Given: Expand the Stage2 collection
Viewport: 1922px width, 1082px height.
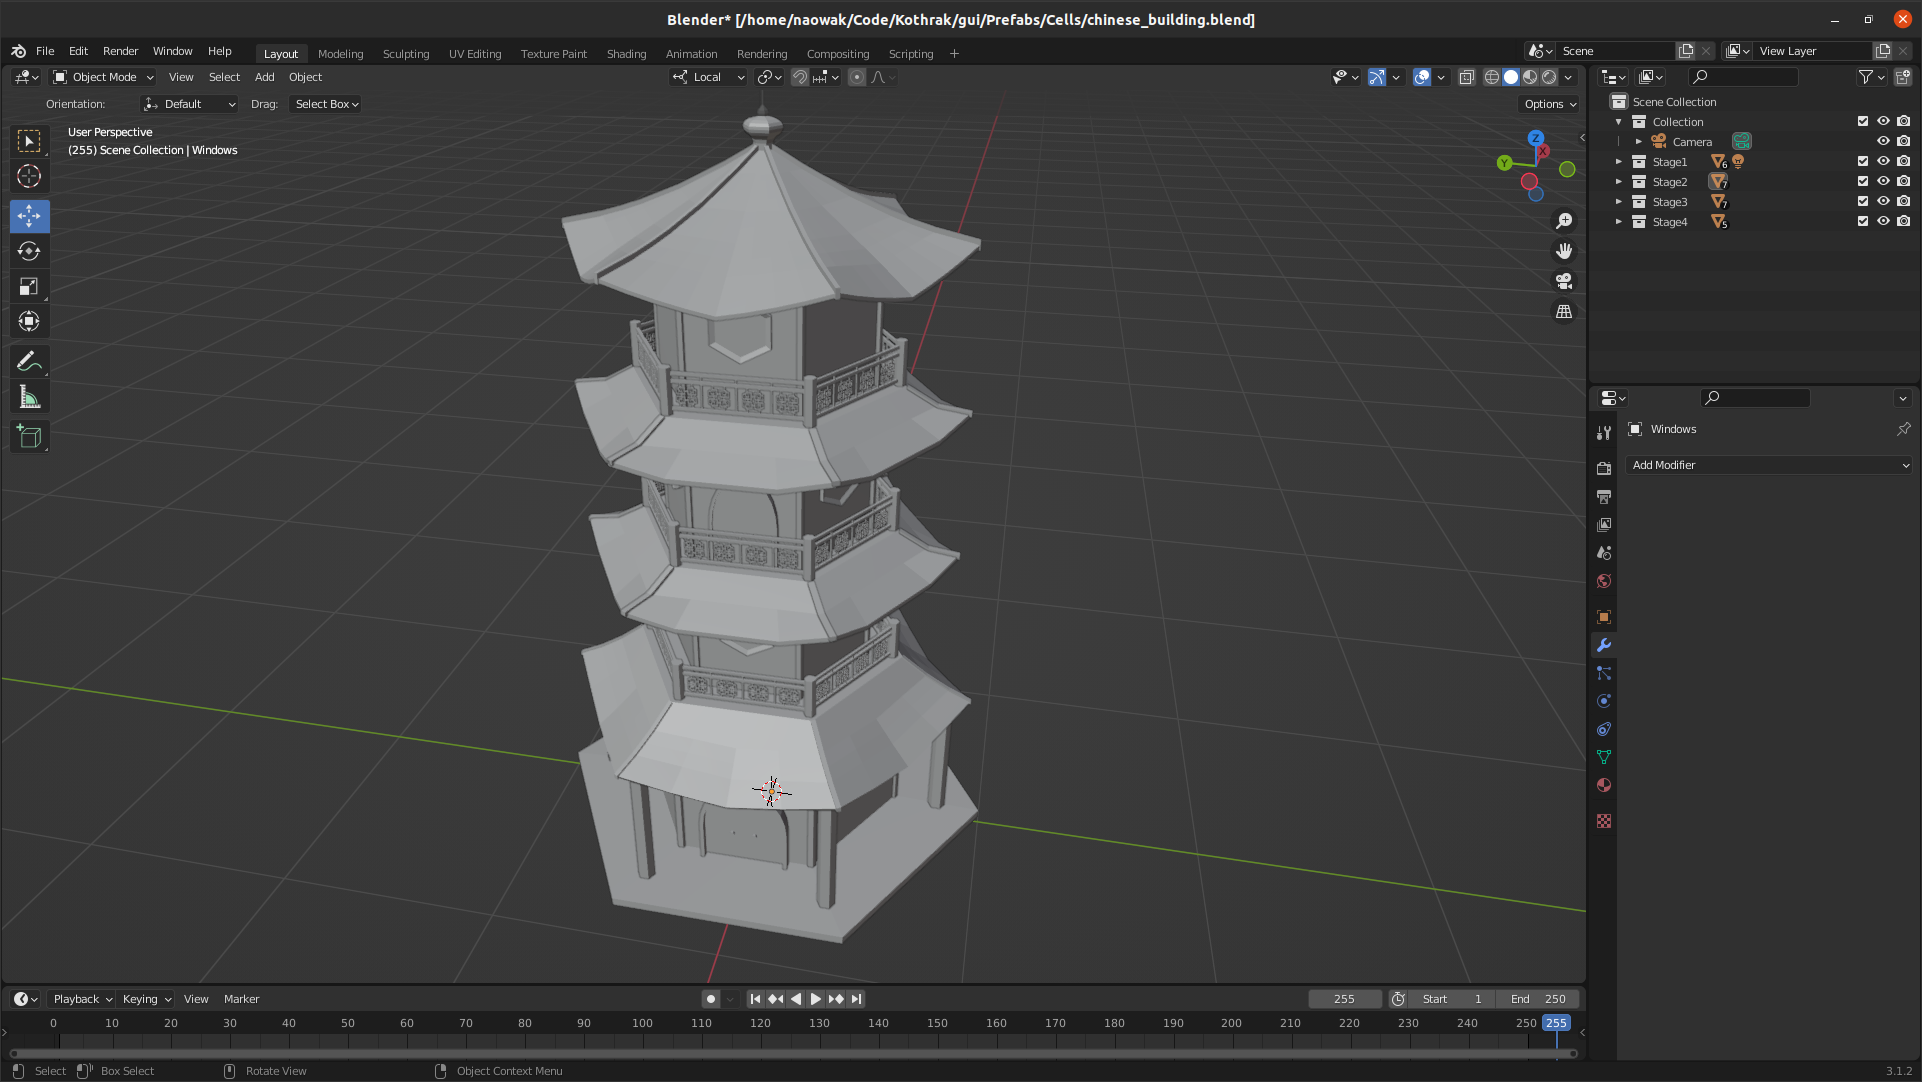Looking at the screenshot, I should pos(1619,181).
